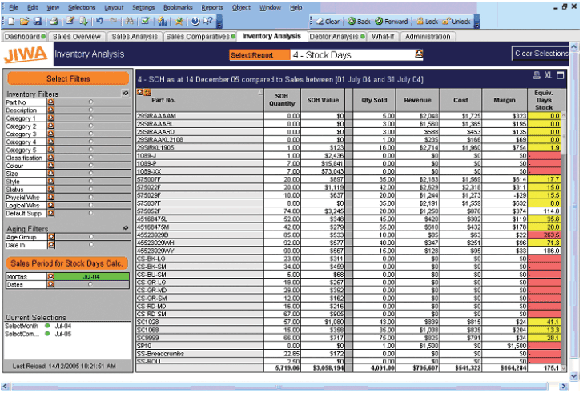Clear Aging Filters with eraser icon

[x=125, y=228]
